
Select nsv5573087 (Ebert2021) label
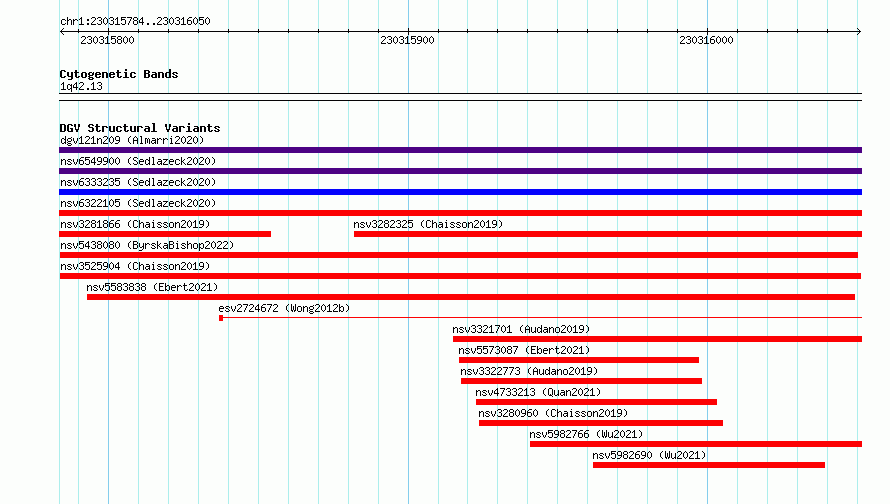[x=524, y=350]
